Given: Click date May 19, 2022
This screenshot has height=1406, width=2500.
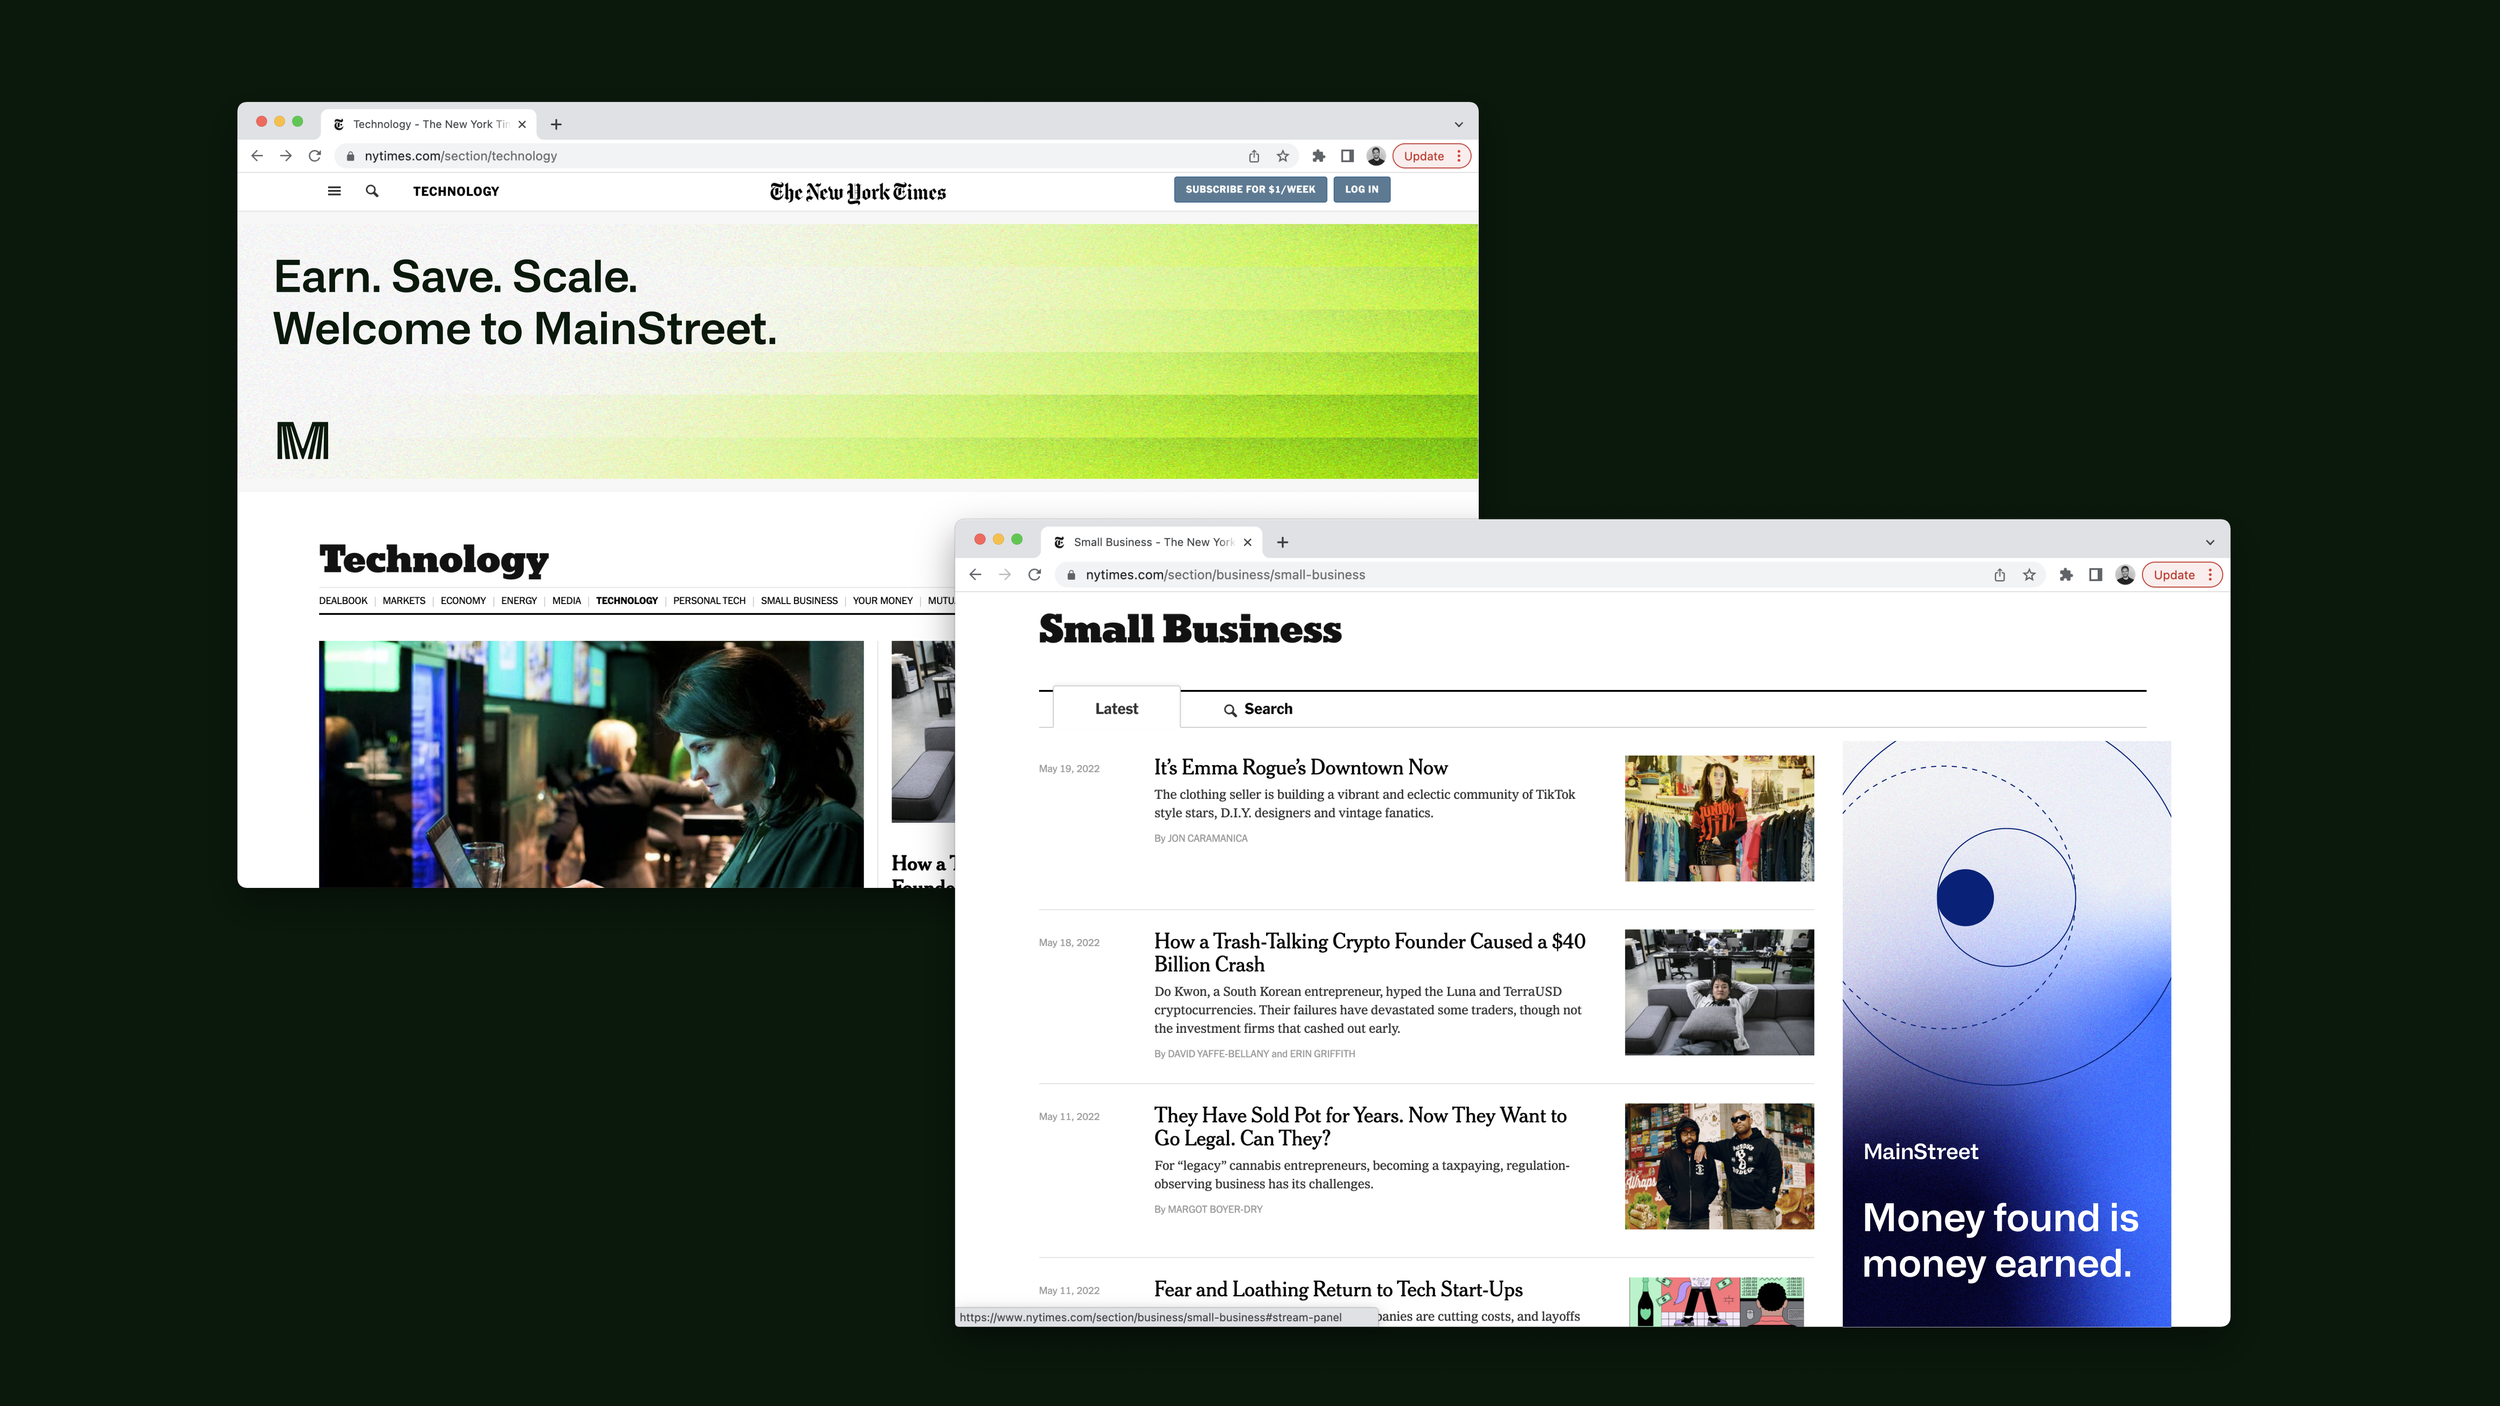Looking at the screenshot, I should point(1069,769).
